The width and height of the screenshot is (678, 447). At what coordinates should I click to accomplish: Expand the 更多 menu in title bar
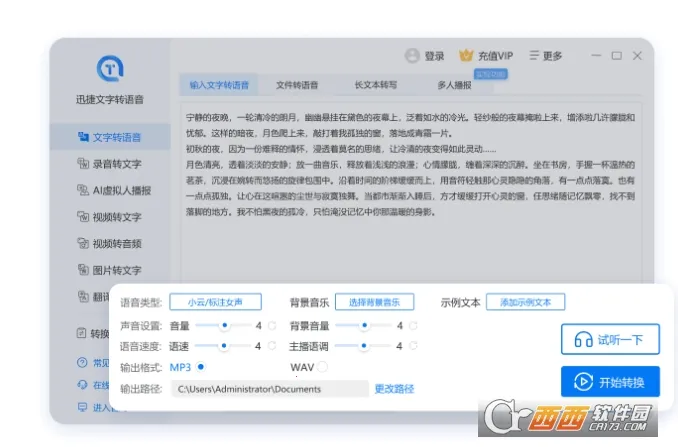click(x=546, y=56)
